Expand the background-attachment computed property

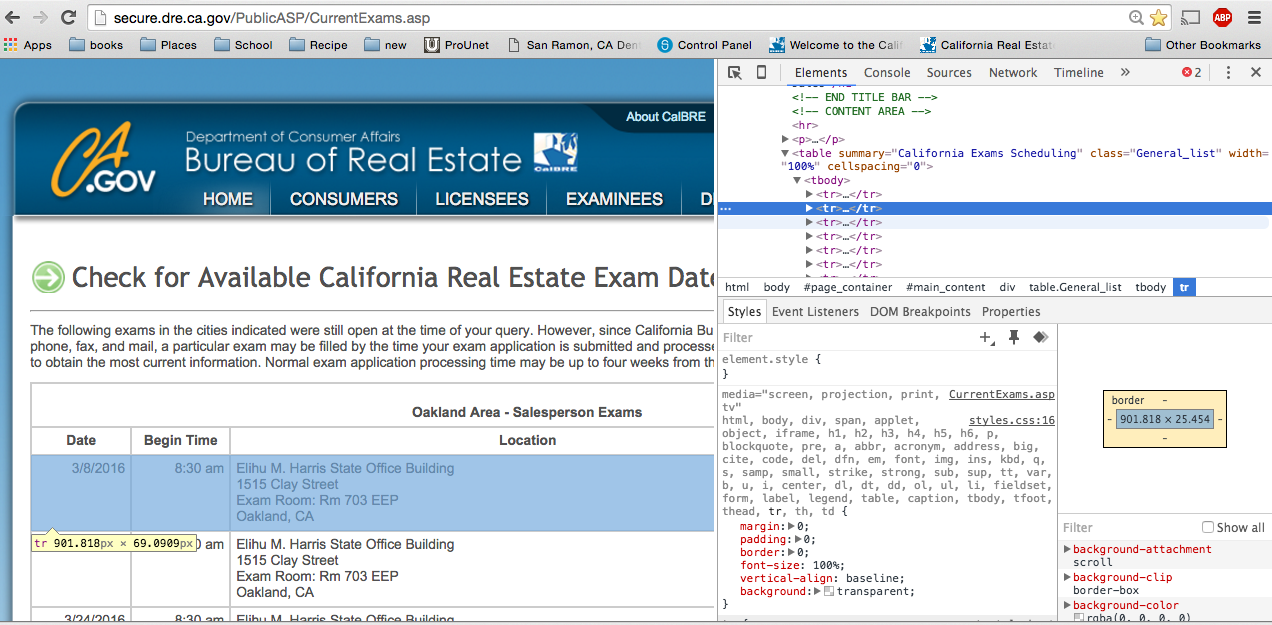pyautogui.click(x=1067, y=549)
